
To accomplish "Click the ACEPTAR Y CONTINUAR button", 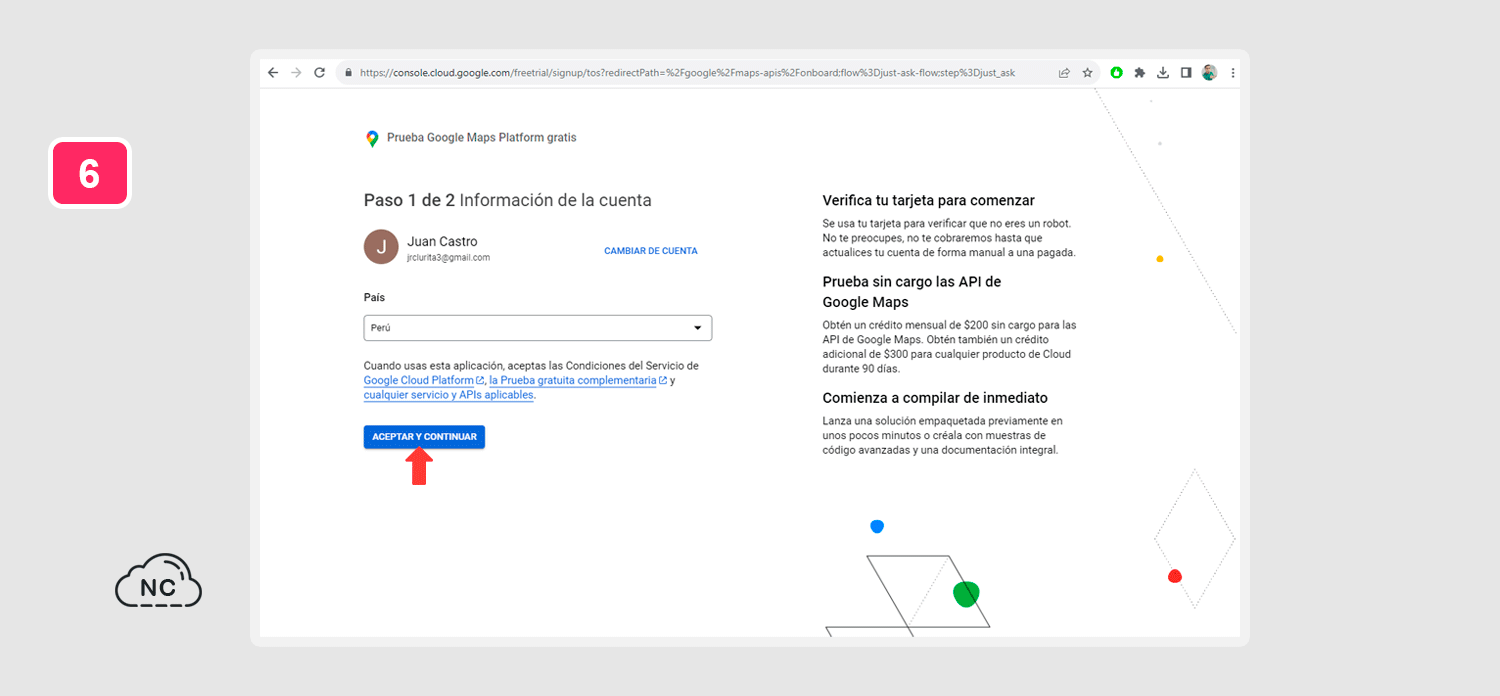I will (424, 437).
